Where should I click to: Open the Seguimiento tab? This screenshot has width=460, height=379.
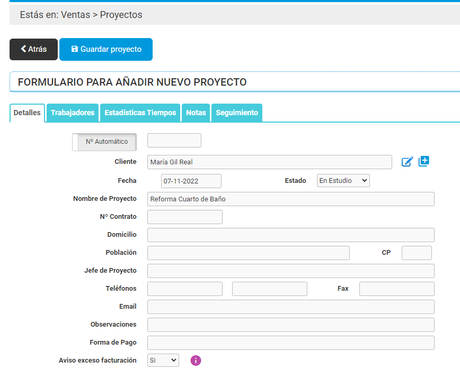237,113
